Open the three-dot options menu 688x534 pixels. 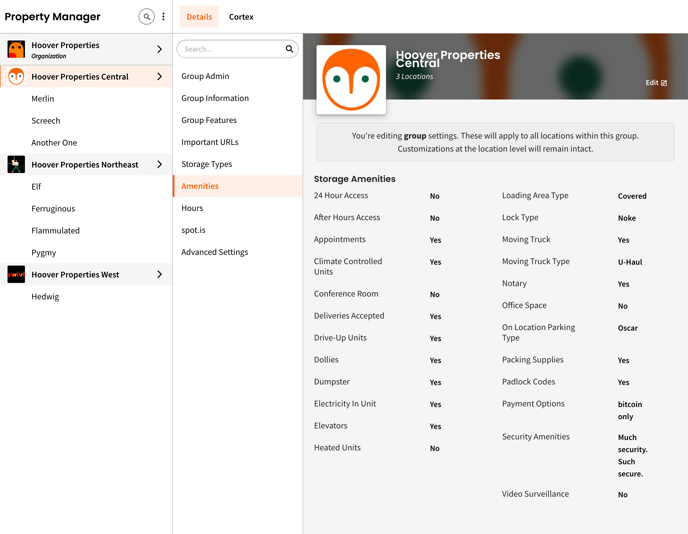[164, 17]
